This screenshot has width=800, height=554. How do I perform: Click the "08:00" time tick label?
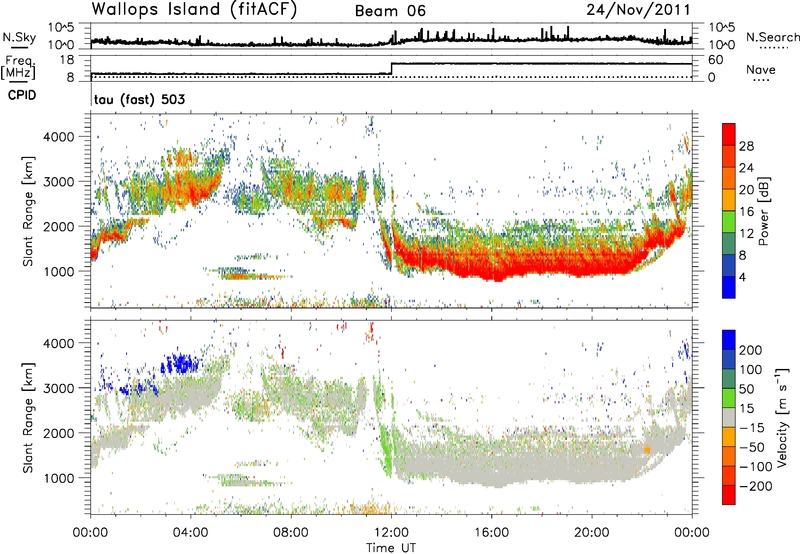(x=291, y=533)
